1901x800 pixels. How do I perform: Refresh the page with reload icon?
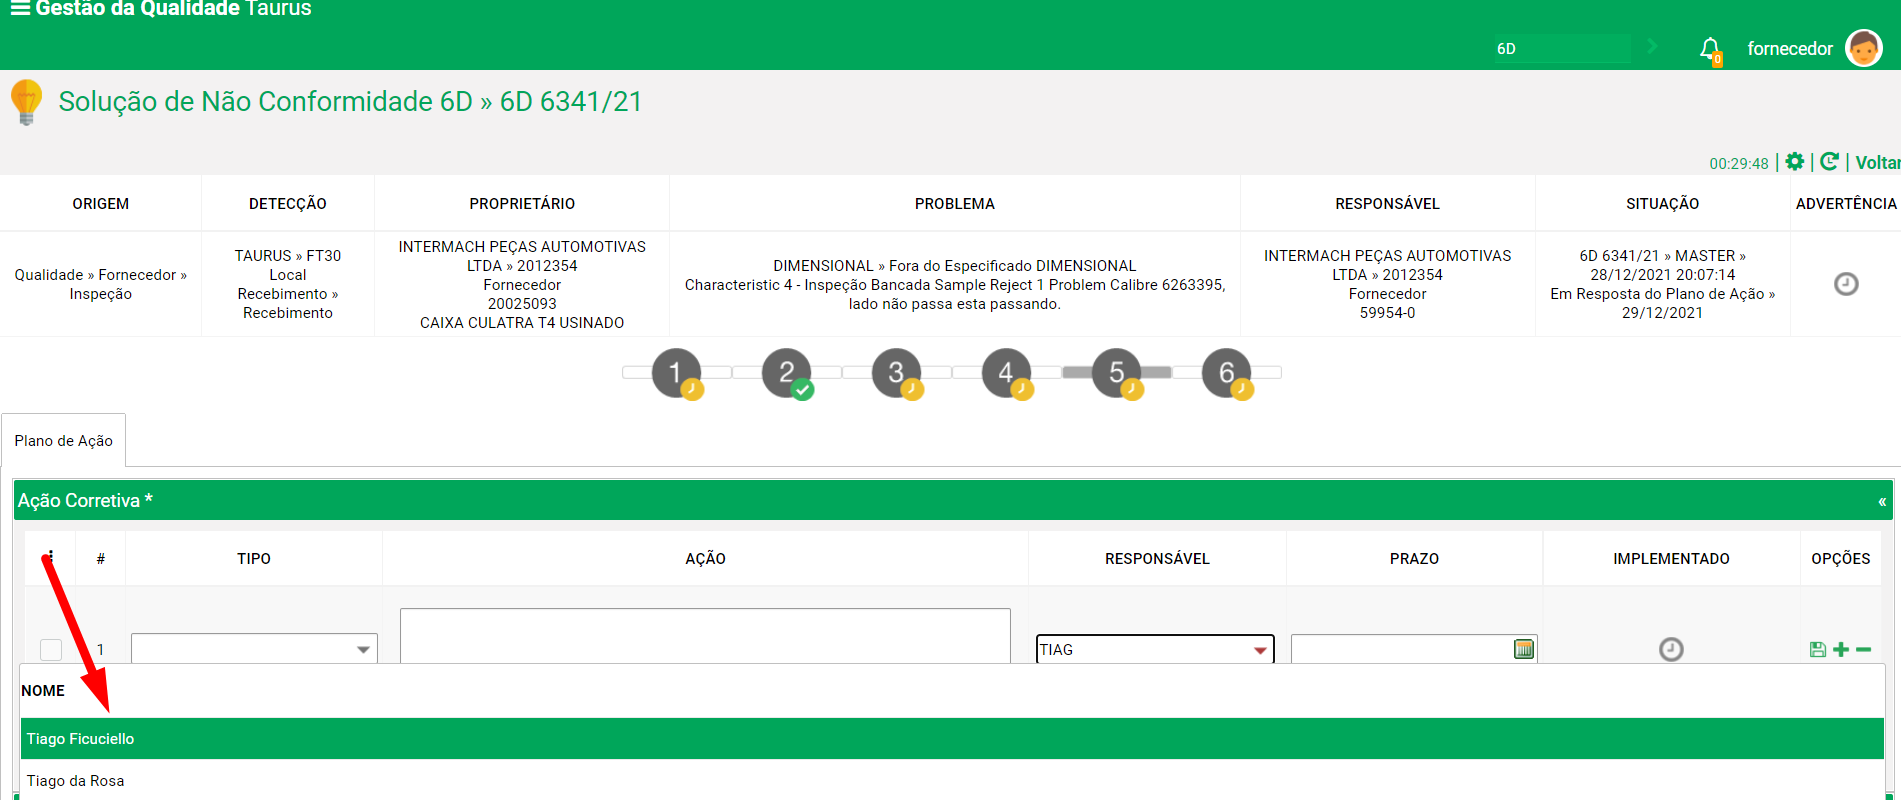1829,161
